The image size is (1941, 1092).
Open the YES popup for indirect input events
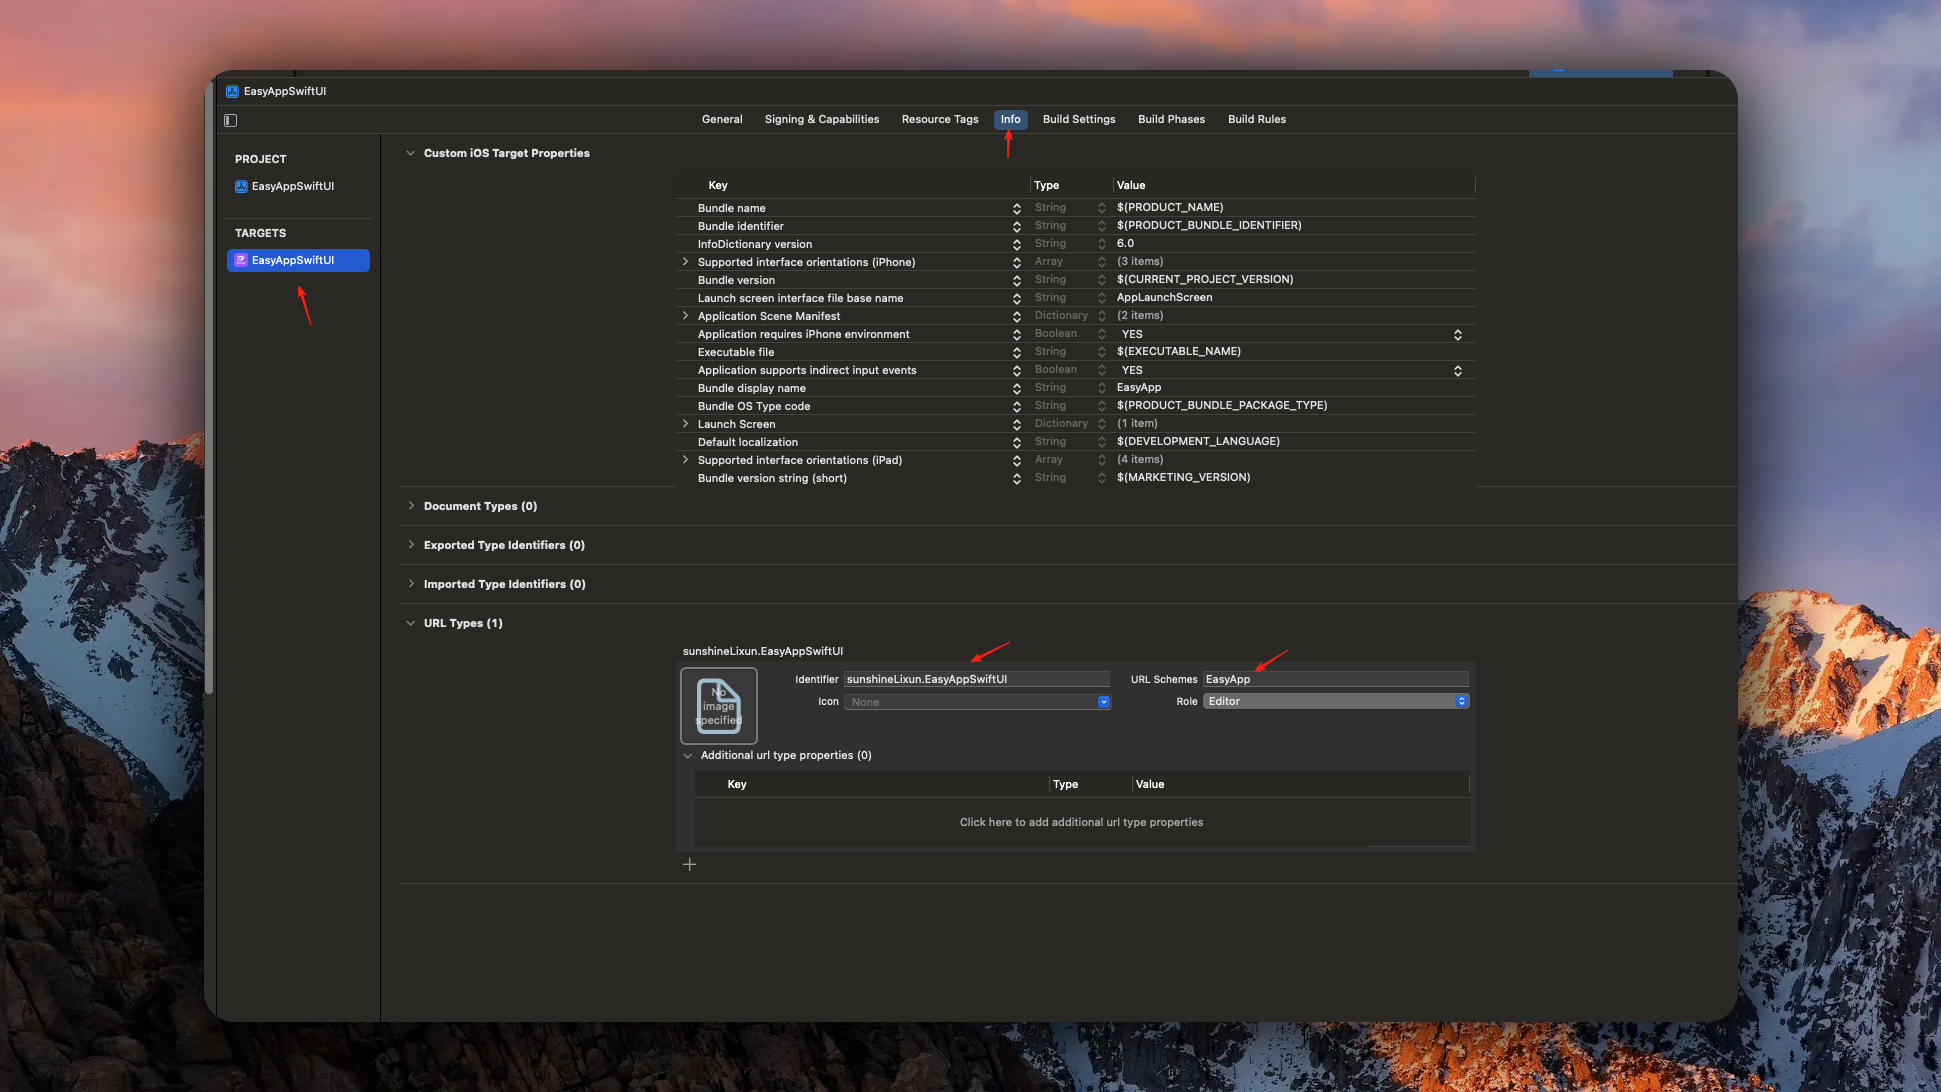pyautogui.click(x=1457, y=371)
